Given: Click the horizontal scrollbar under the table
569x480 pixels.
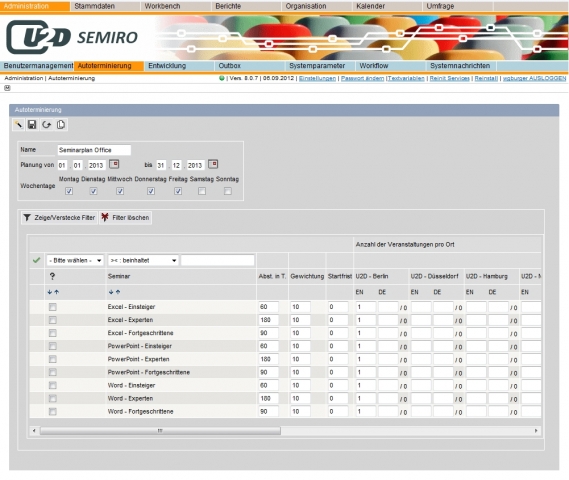Looking at the screenshot, I should (160, 431).
